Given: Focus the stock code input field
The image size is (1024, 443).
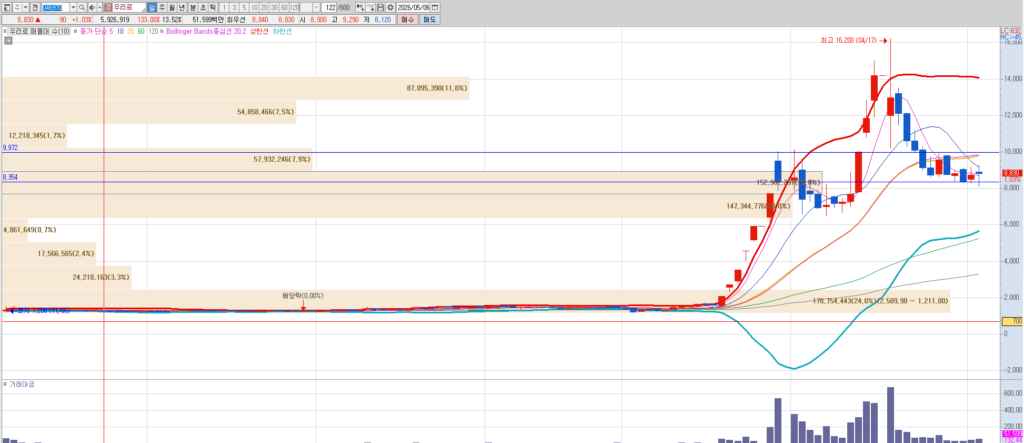Looking at the screenshot, I should point(55,7).
